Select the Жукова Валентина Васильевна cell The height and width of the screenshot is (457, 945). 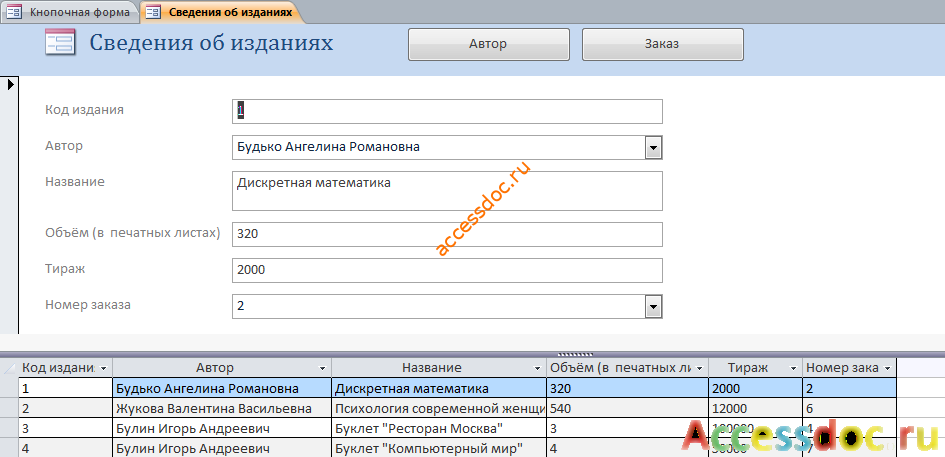(x=222, y=409)
